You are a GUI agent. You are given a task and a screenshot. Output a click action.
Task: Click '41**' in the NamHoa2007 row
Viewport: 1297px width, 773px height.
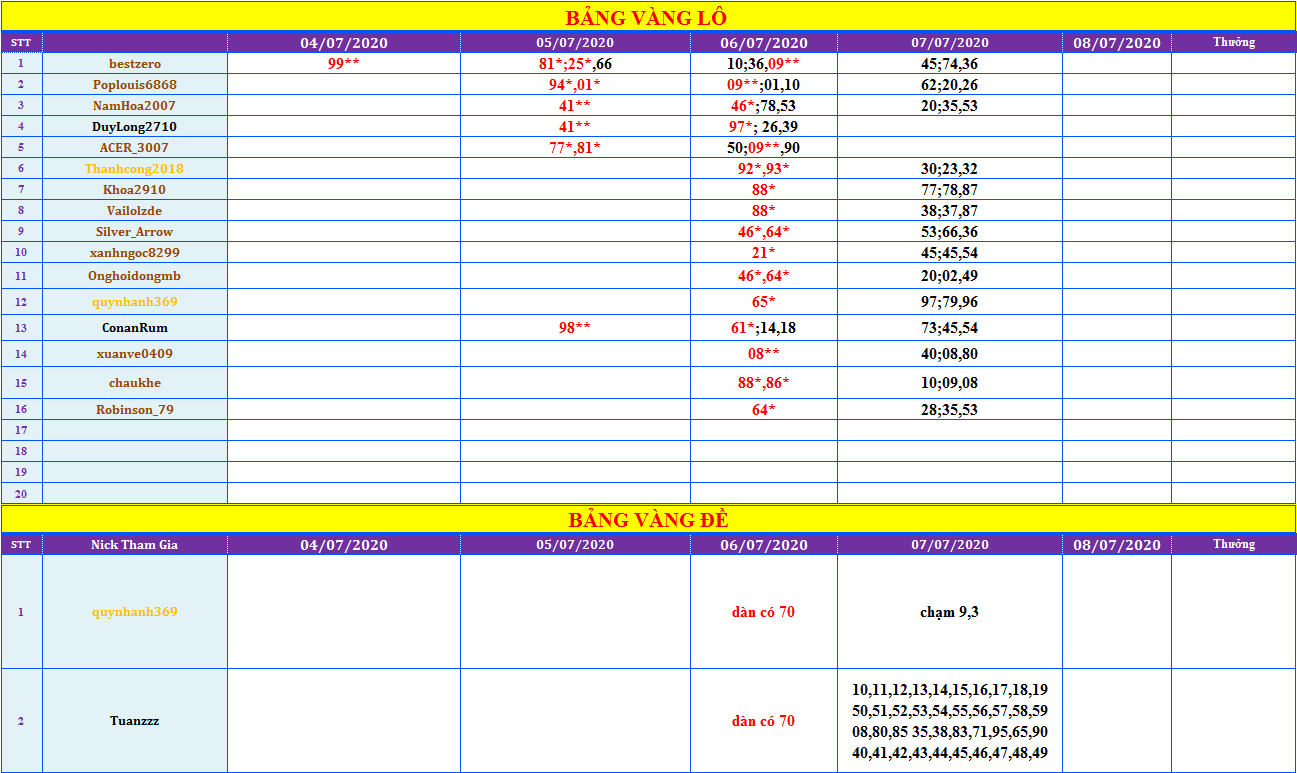pyautogui.click(x=575, y=106)
